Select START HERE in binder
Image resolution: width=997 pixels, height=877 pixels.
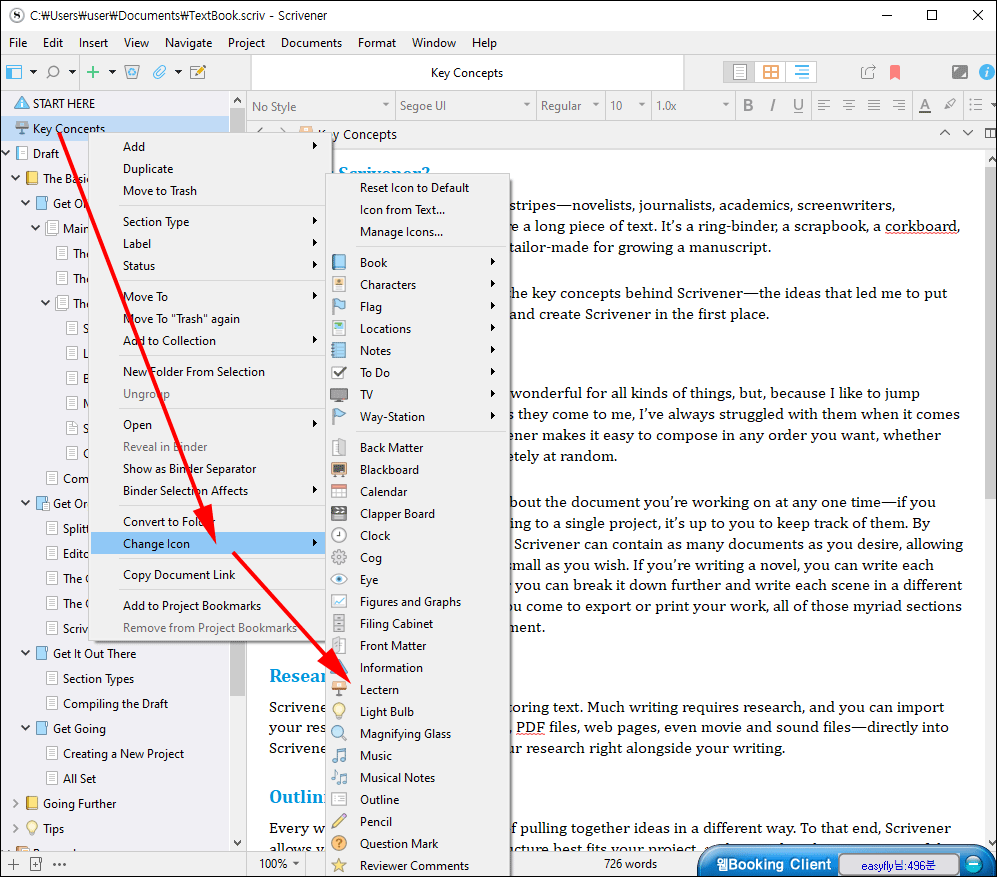click(x=64, y=103)
